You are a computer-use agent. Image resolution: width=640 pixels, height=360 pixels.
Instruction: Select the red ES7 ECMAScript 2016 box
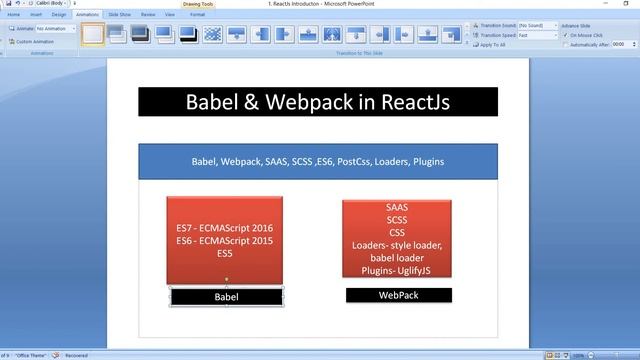pyautogui.click(x=224, y=240)
